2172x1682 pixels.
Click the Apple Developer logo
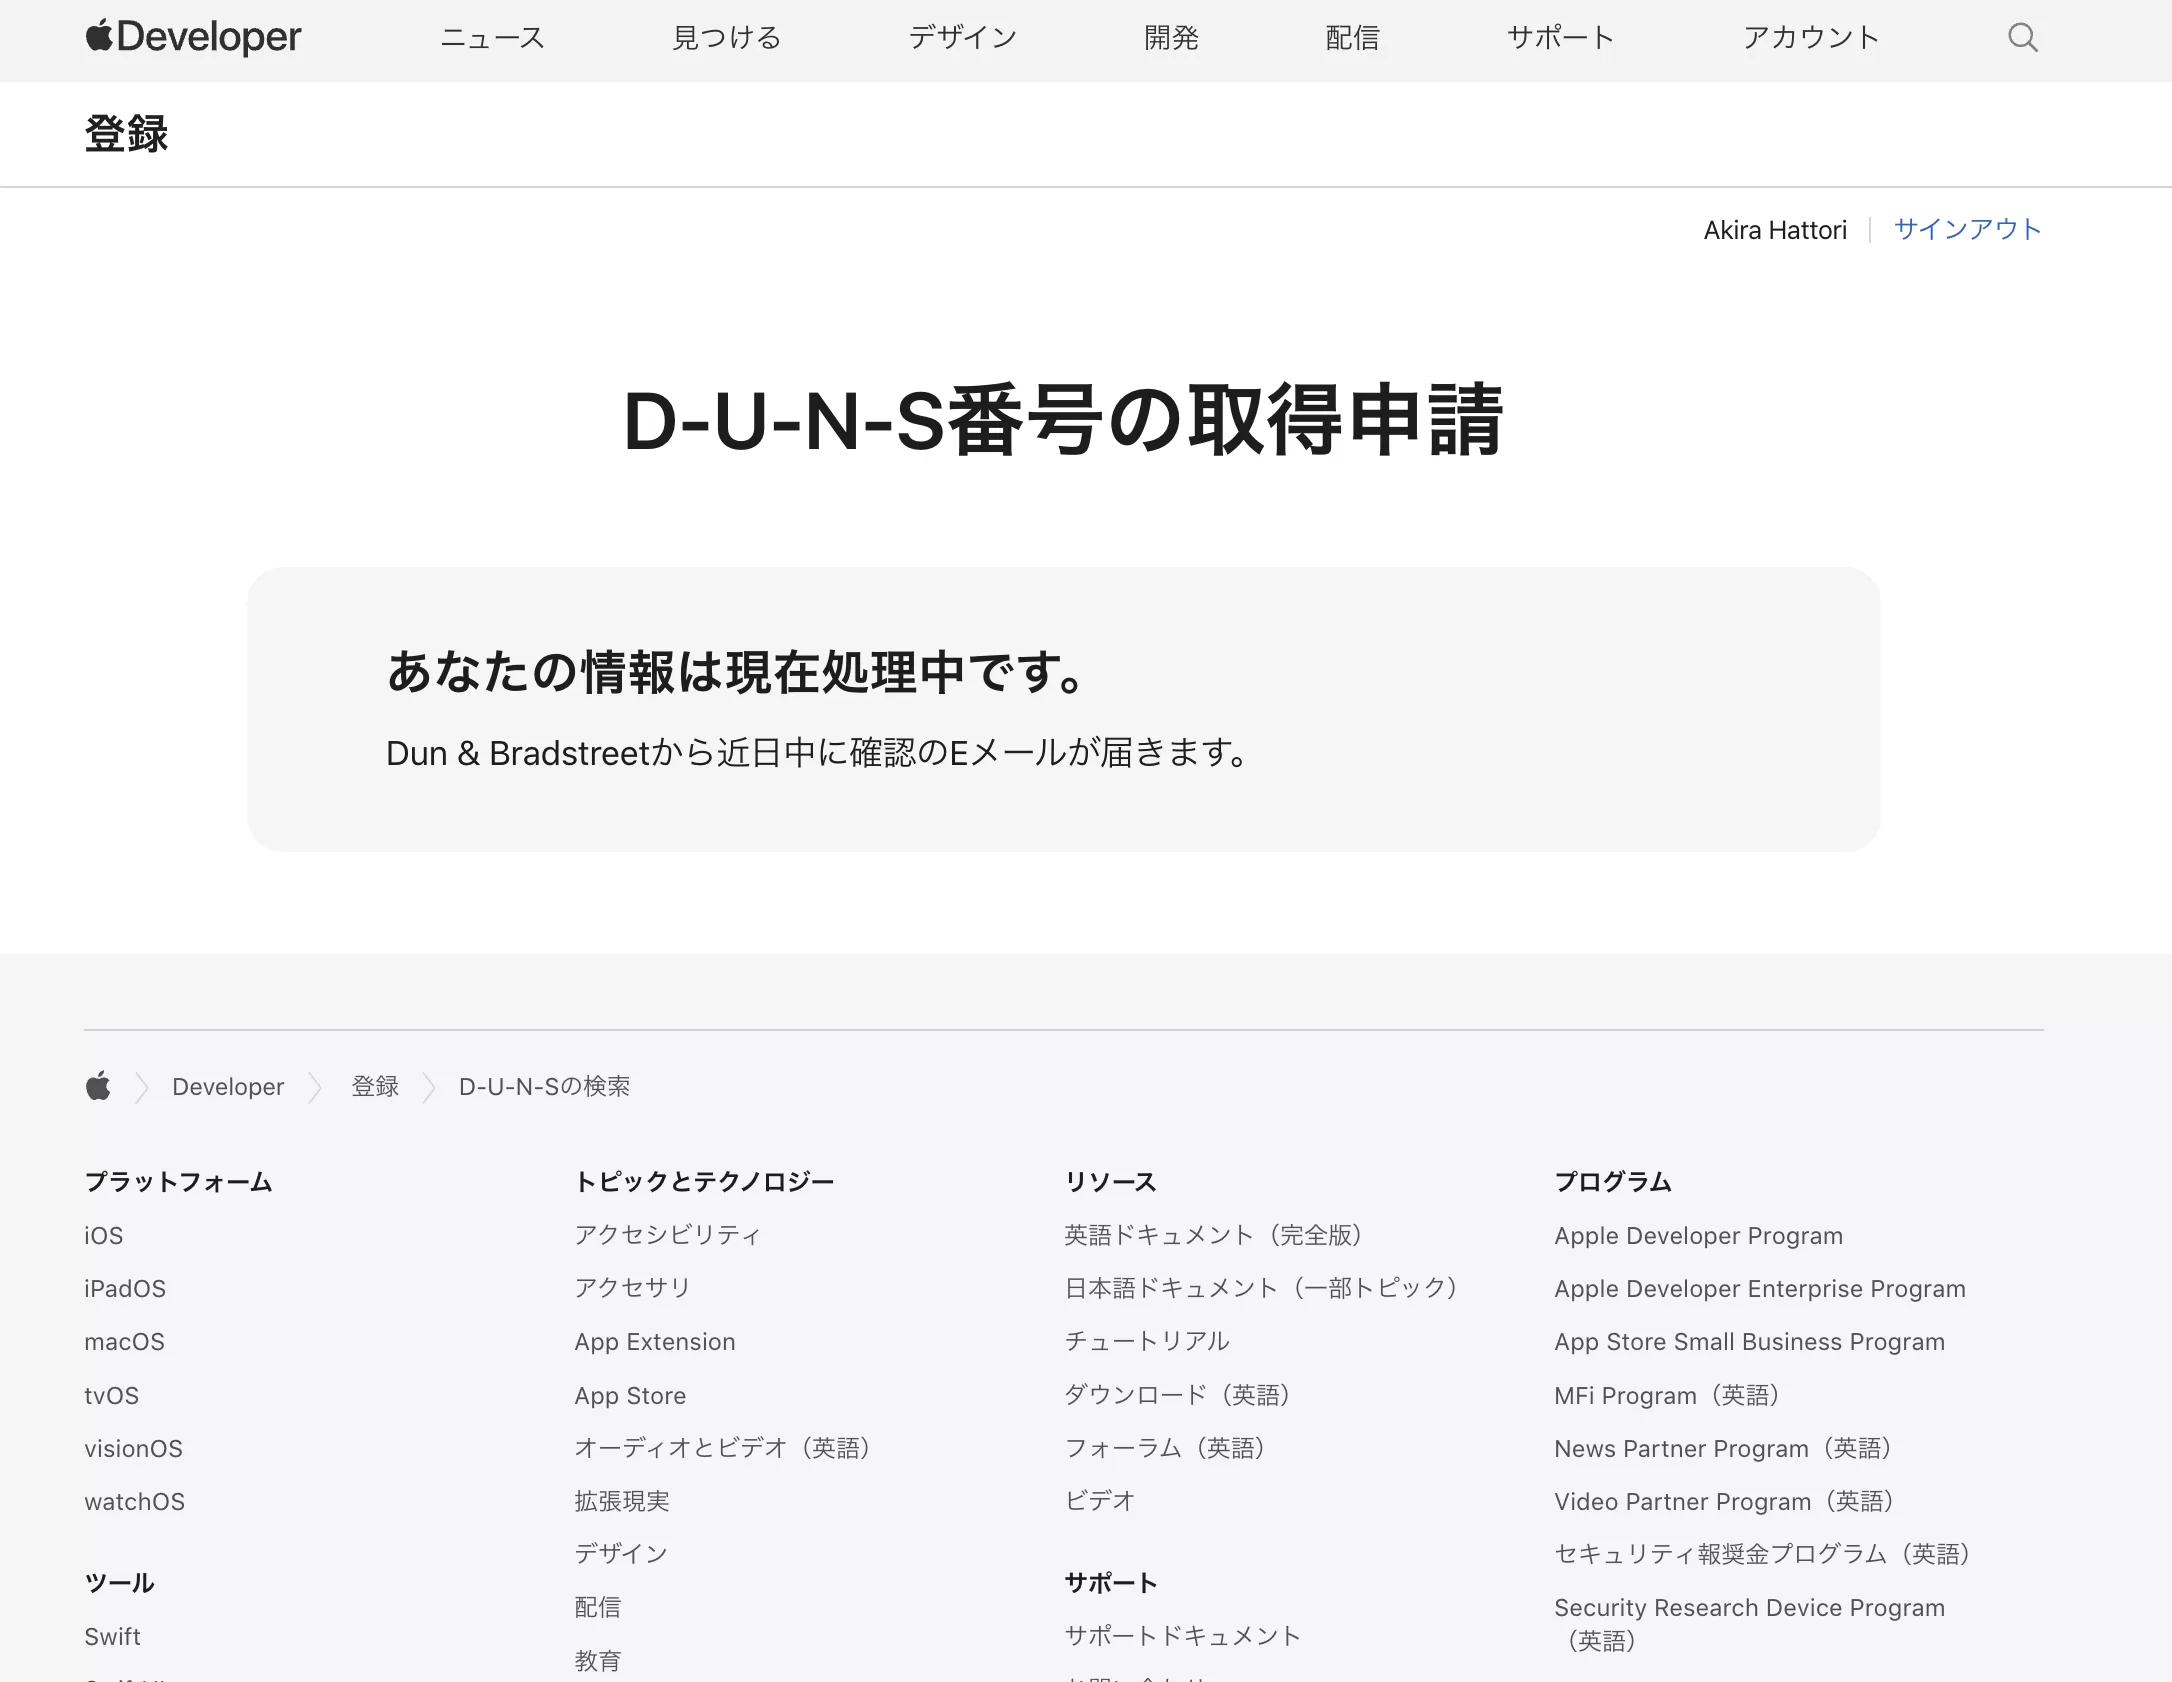pos(193,38)
